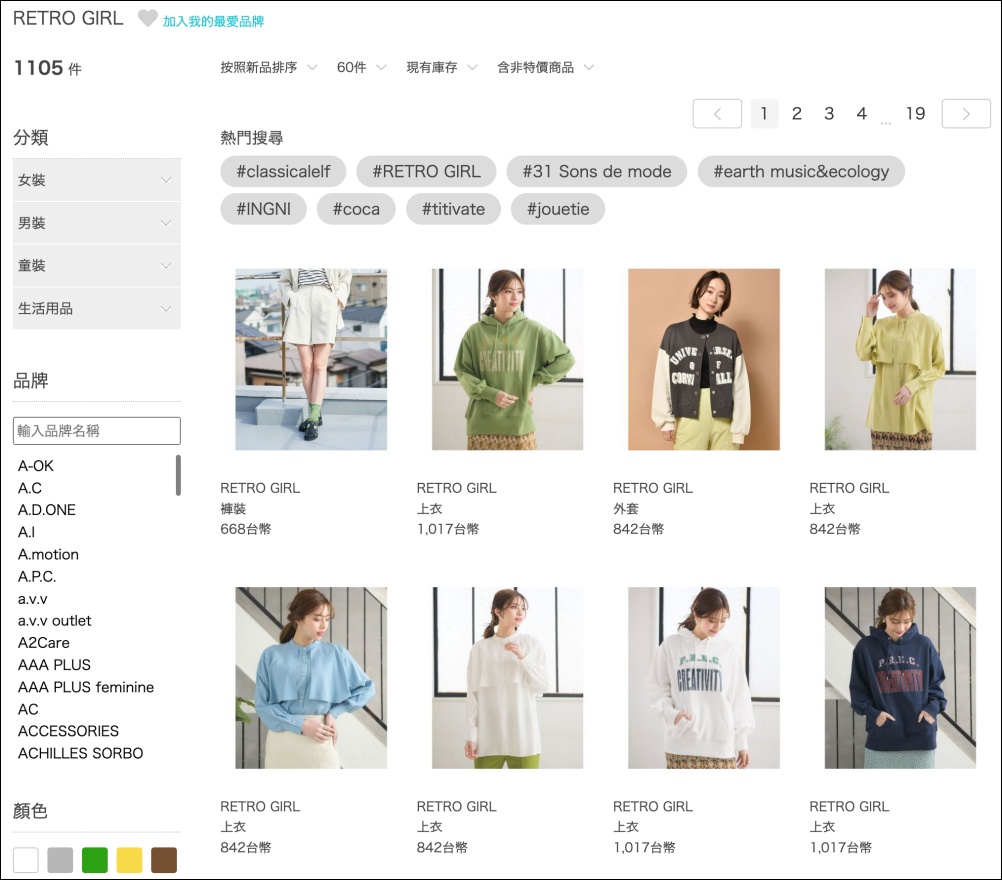Select brand A.D.ONE
Image resolution: width=1002 pixels, height=880 pixels.
tap(47, 510)
